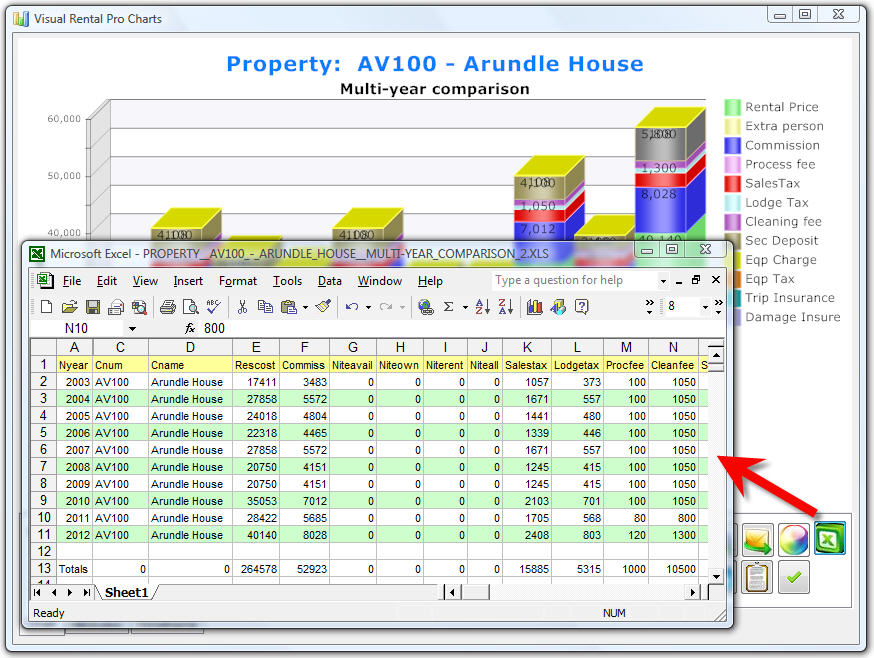
Task: Click the Commission legend color swatch
Action: [x=732, y=146]
